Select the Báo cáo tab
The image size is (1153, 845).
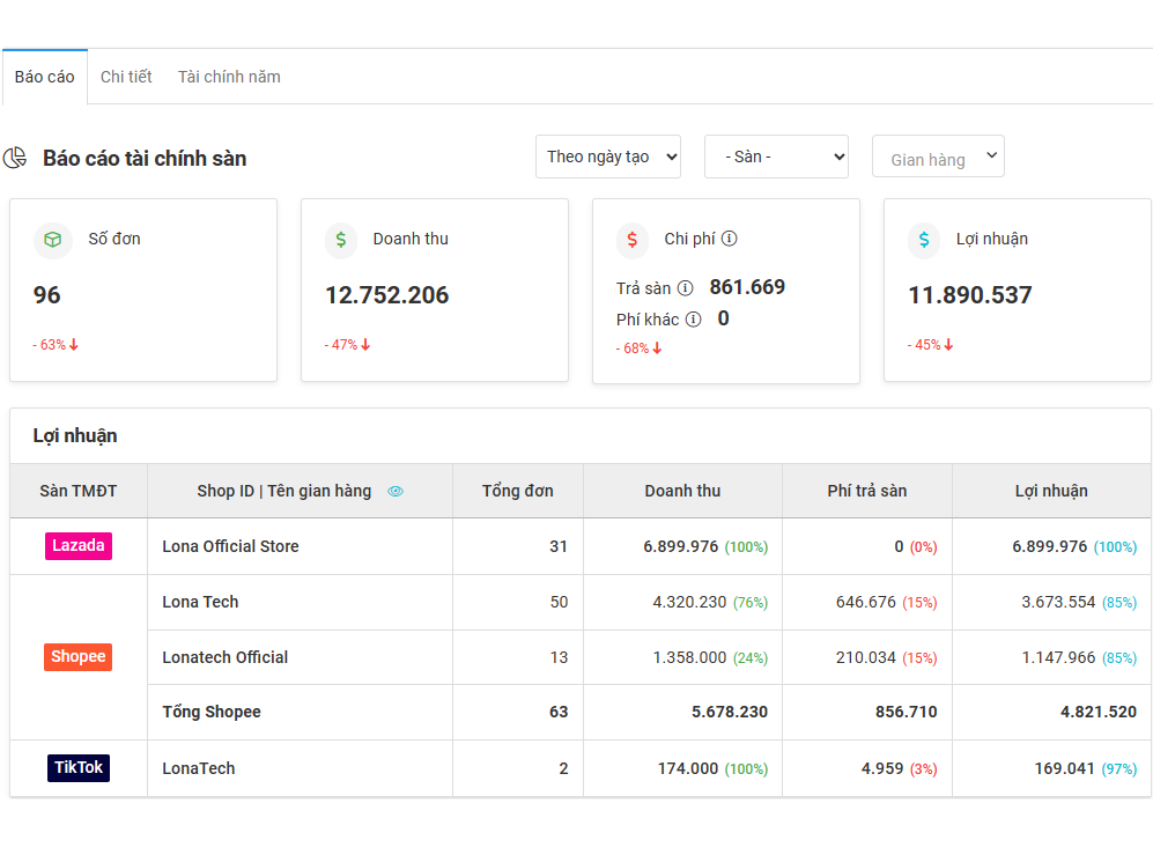pos(45,77)
